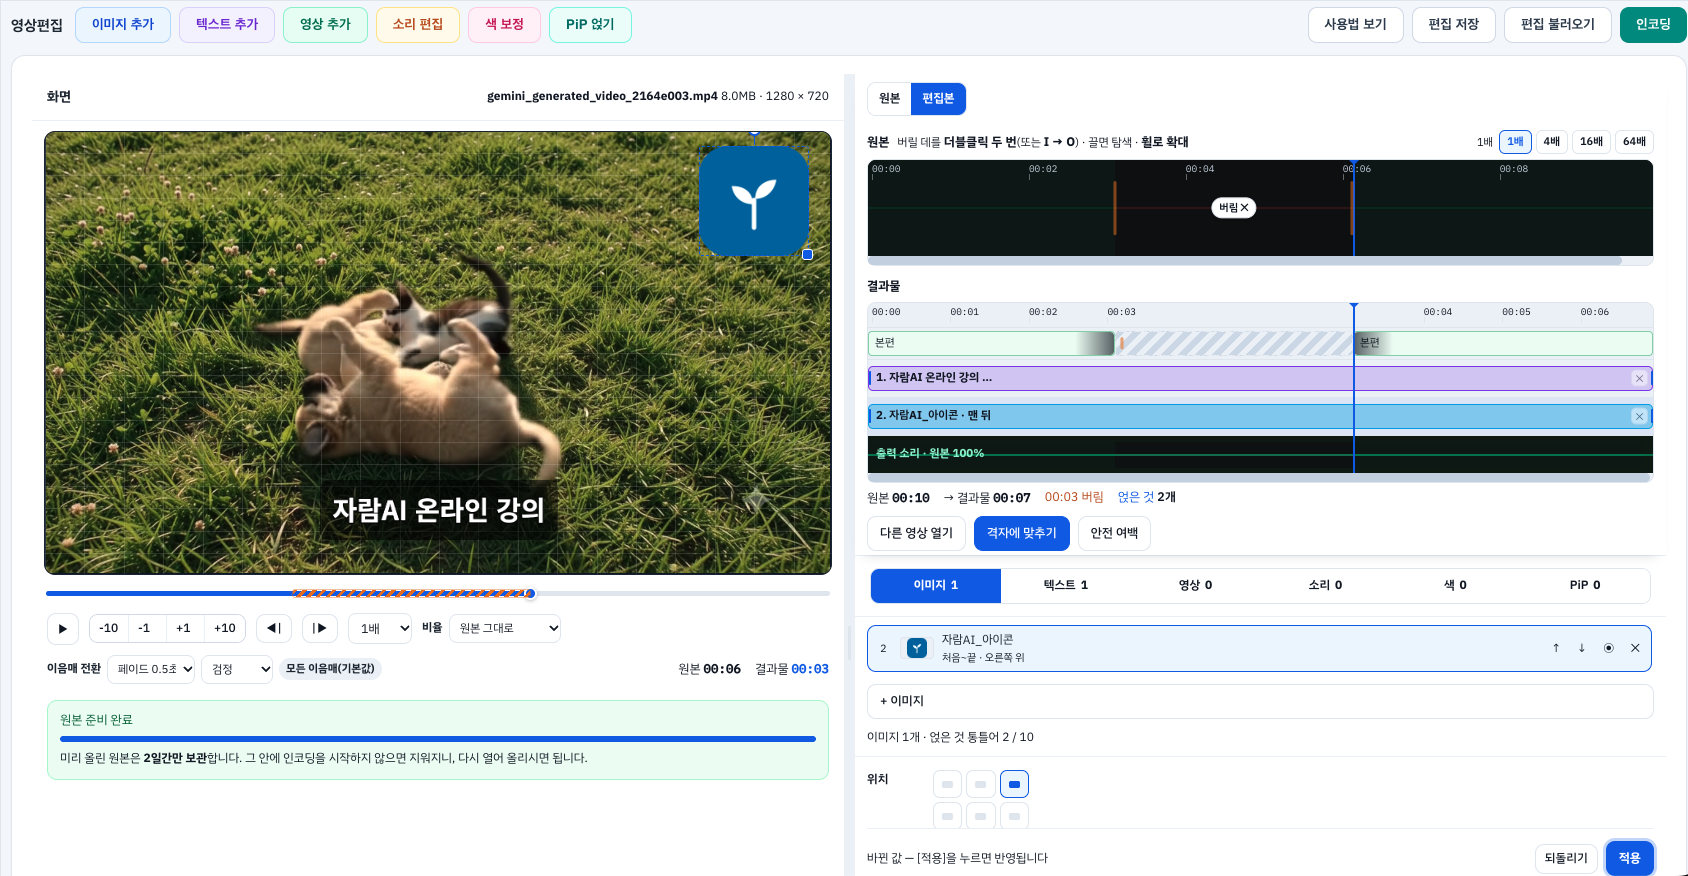Open the 비율 aspect ratio dropdown

click(x=505, y=628)
